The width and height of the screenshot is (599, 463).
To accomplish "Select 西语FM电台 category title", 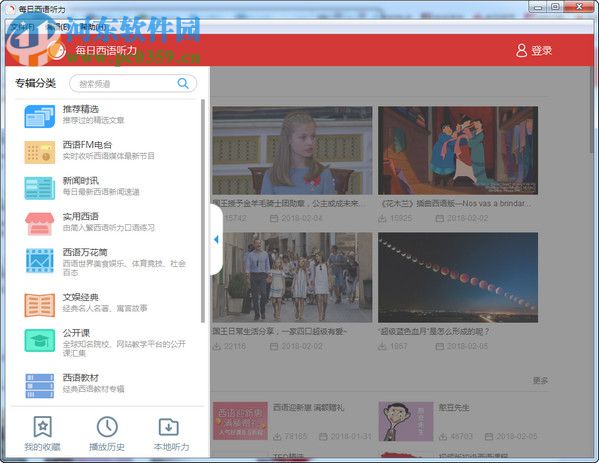I will [x=87, y=145].
